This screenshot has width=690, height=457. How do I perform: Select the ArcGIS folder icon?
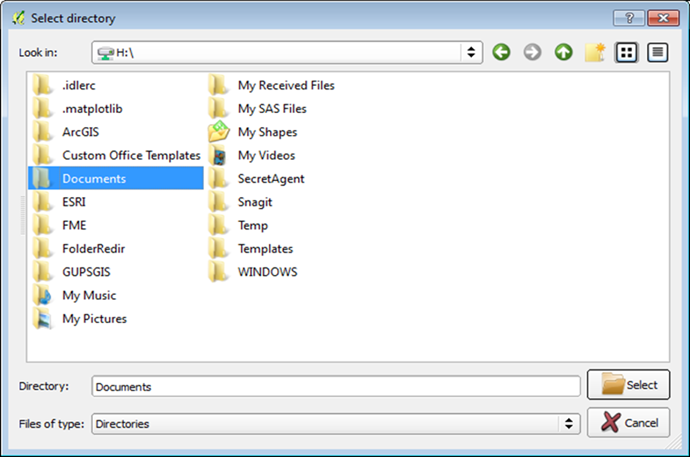click(43, 132)
